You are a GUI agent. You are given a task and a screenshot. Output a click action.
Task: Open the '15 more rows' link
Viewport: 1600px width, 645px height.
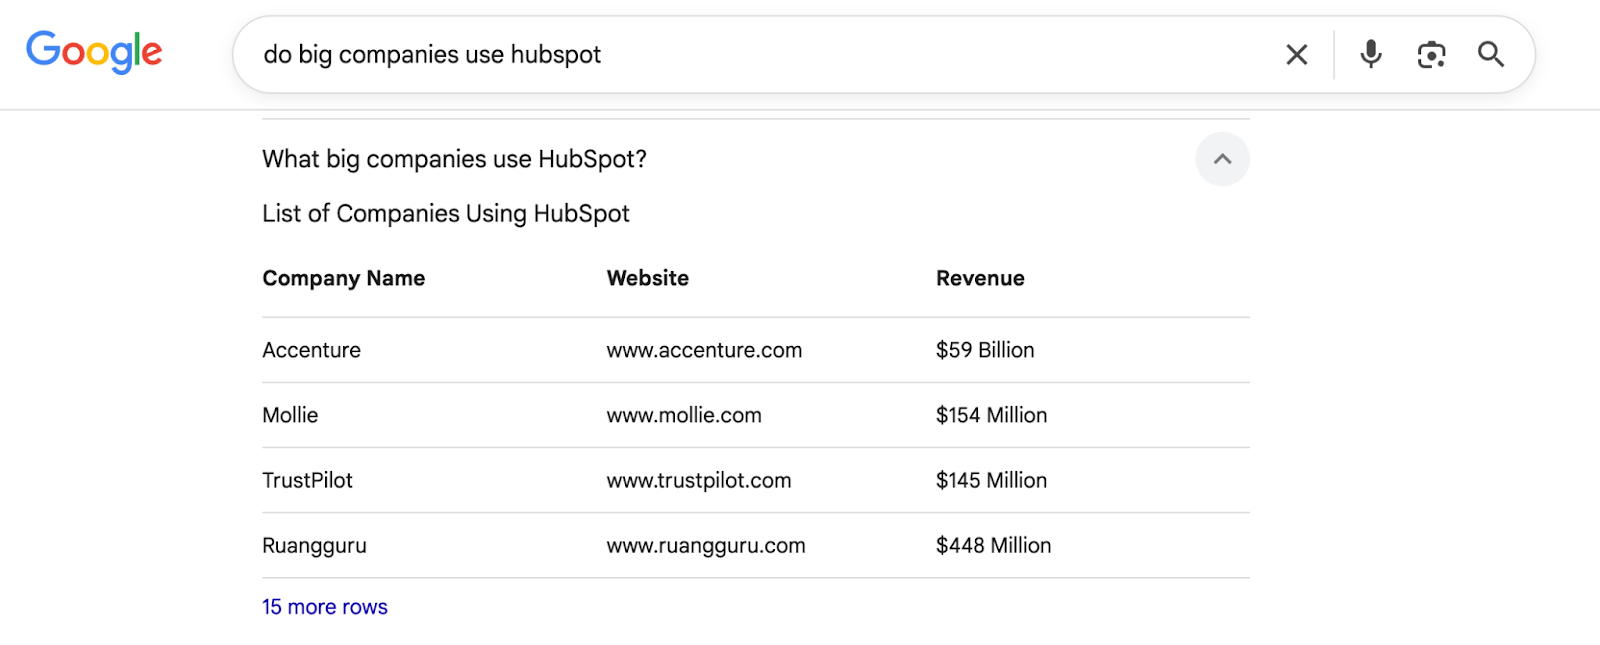click(x=325, y=607)
